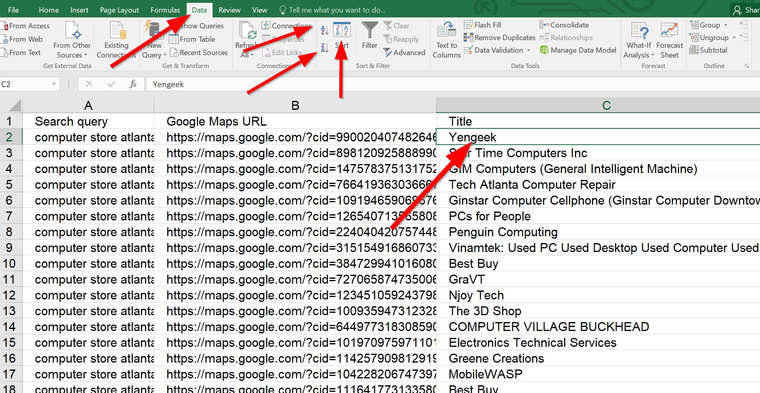This screenshot has height=393, width=760.
Task: Click the Sort A to Z icon
Action: (324, 30)
